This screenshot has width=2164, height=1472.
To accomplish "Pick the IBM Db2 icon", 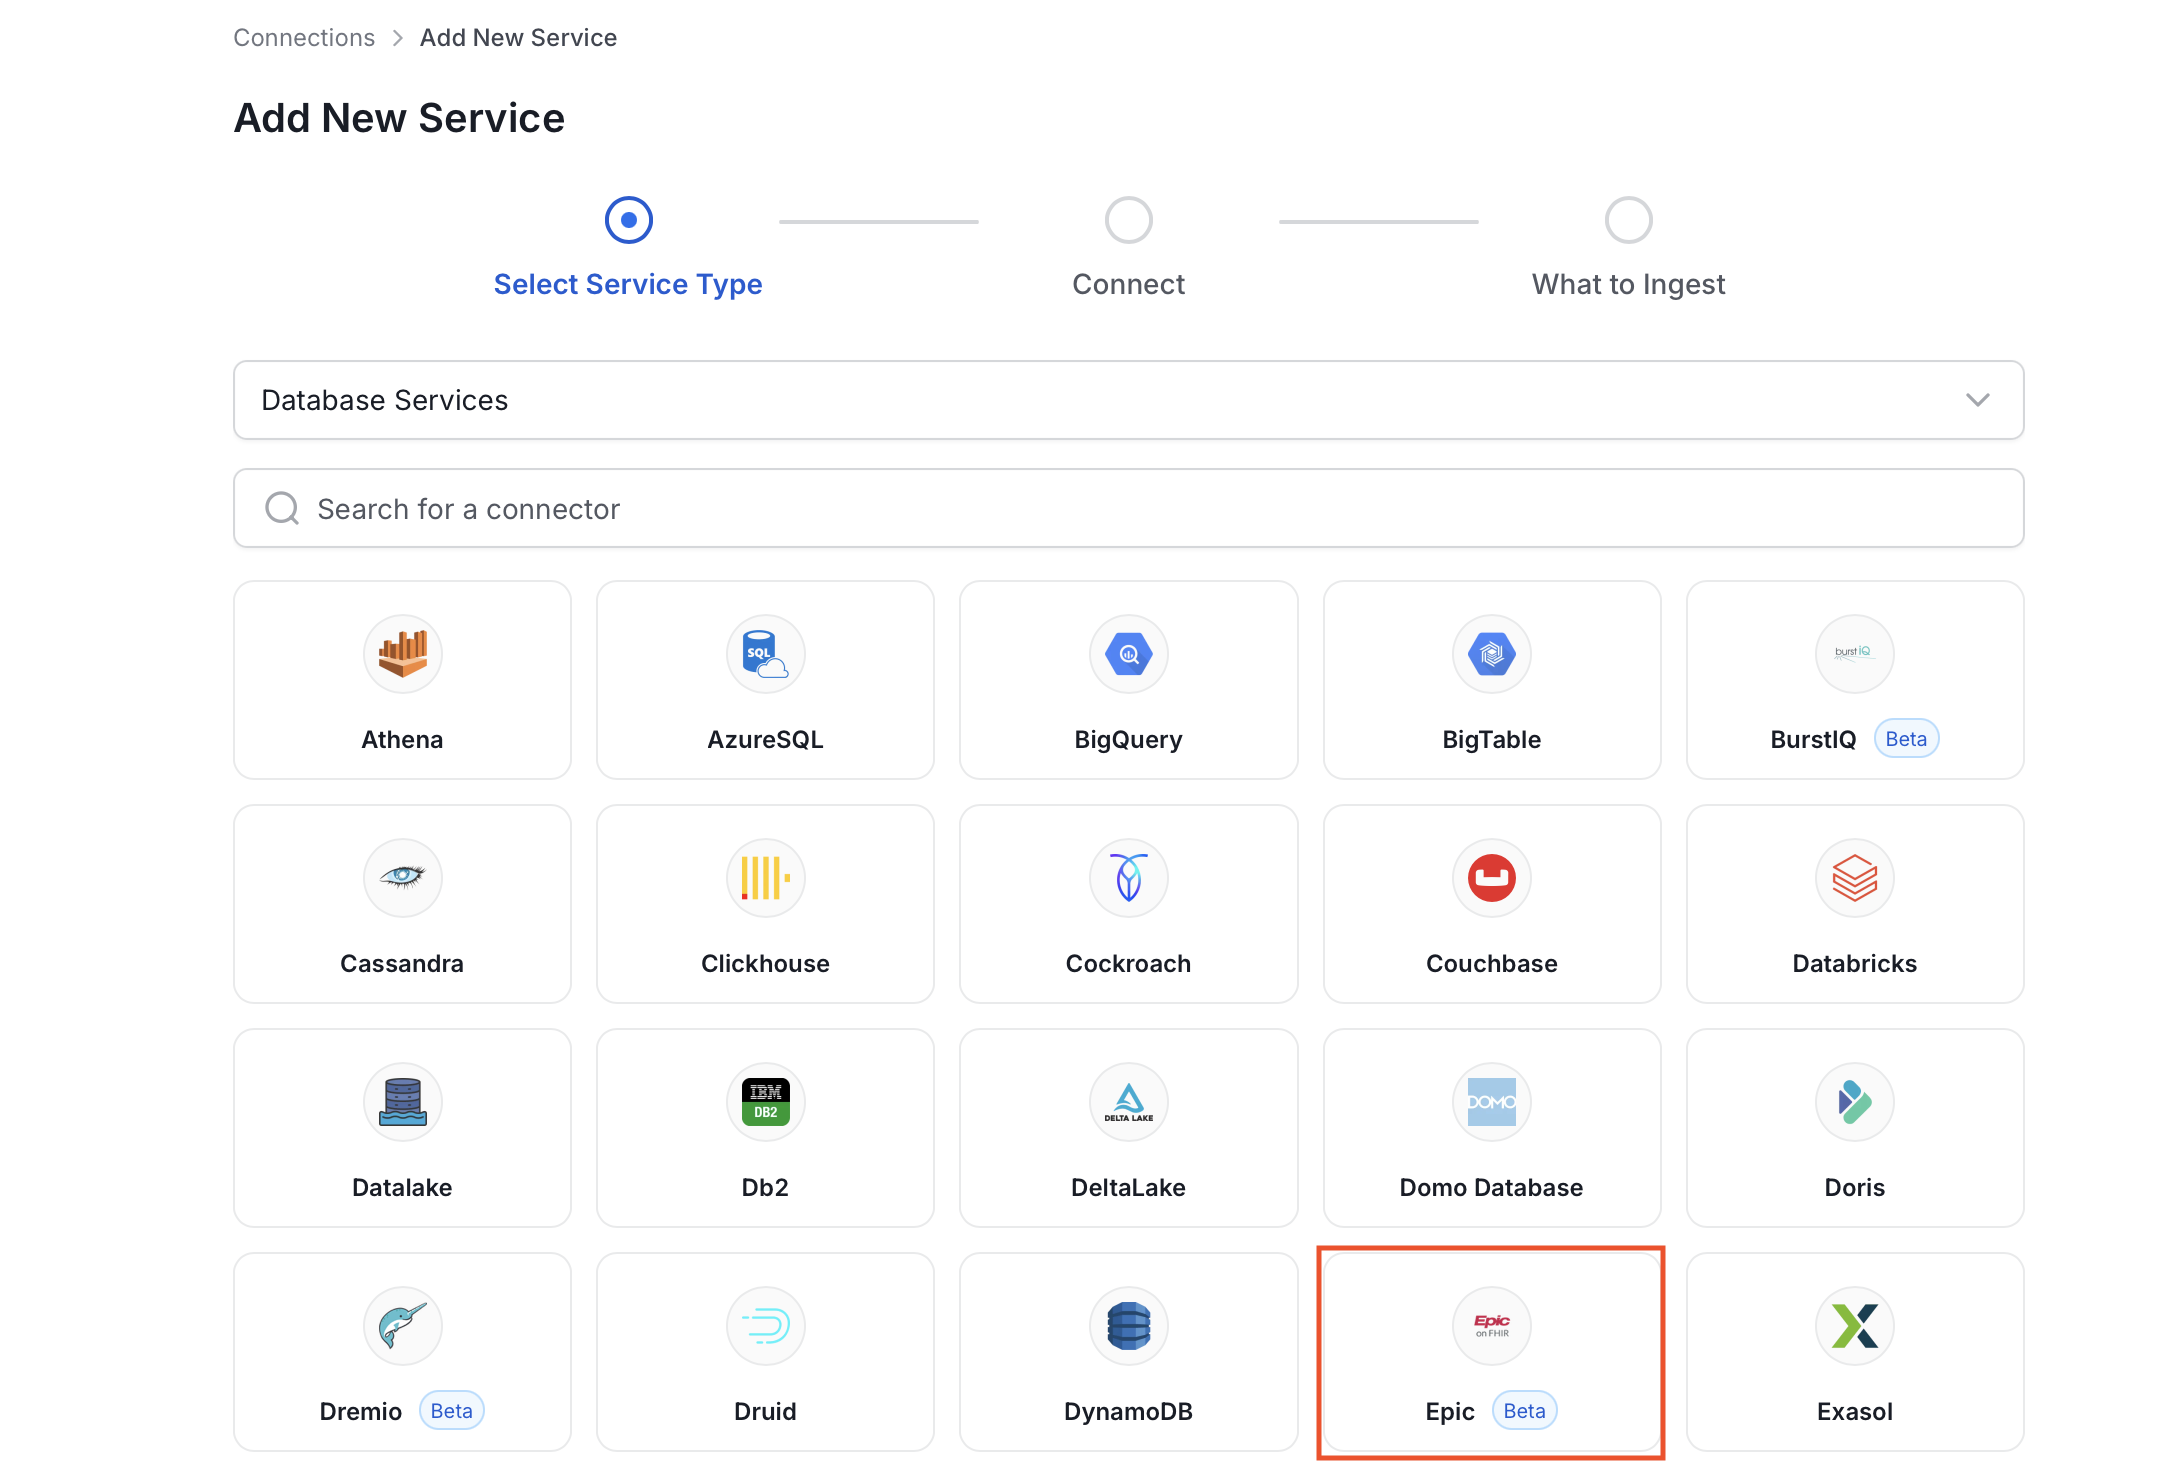I will click(765, 1102).
